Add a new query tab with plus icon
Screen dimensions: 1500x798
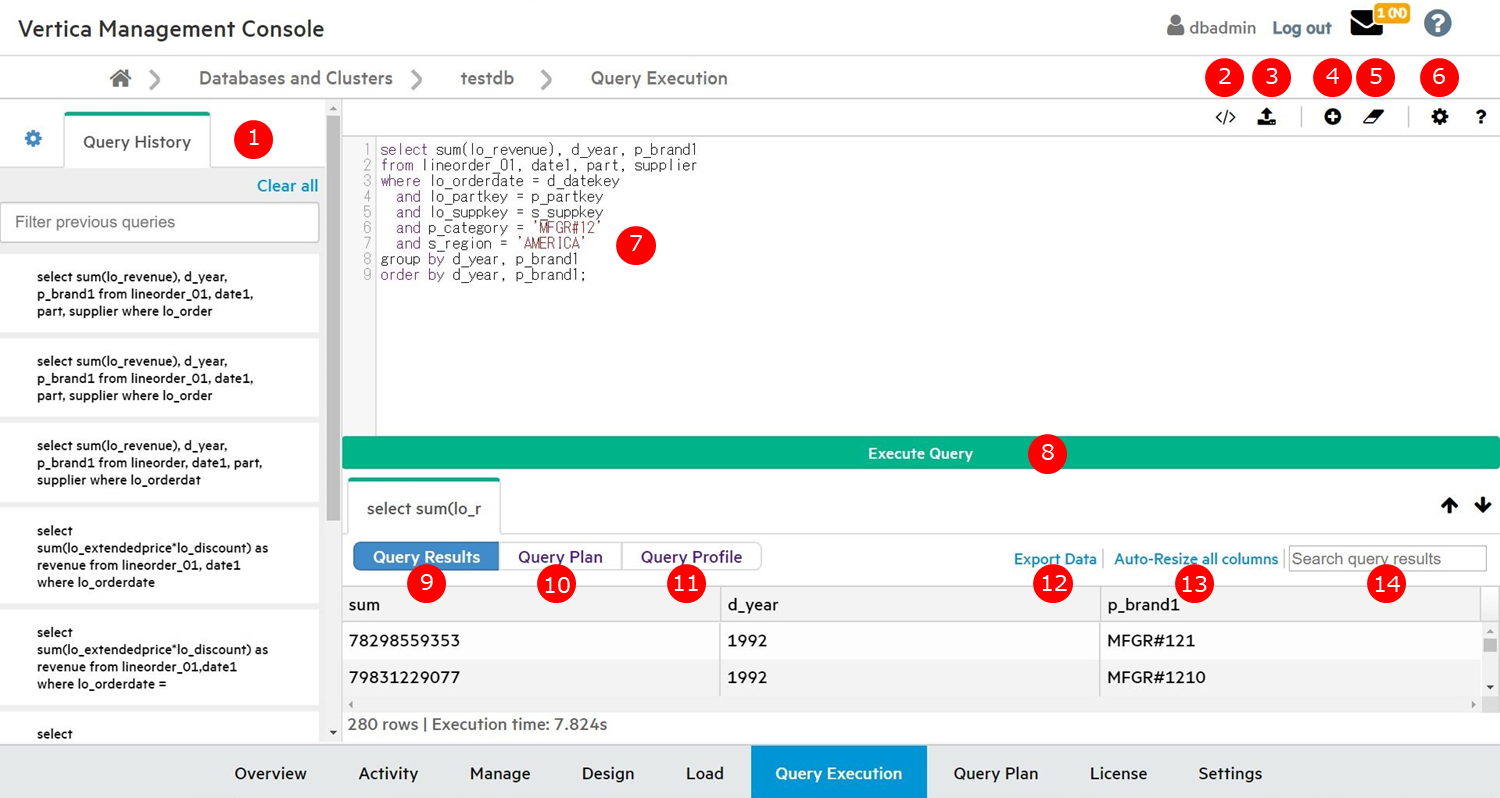click(x=1332, y=117)
